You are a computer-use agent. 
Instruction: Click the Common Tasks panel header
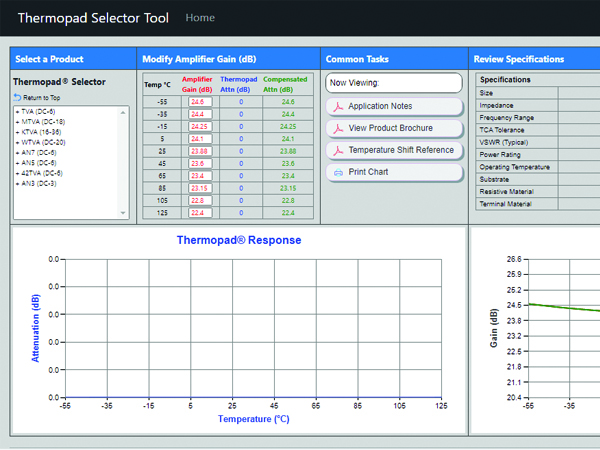395,59
